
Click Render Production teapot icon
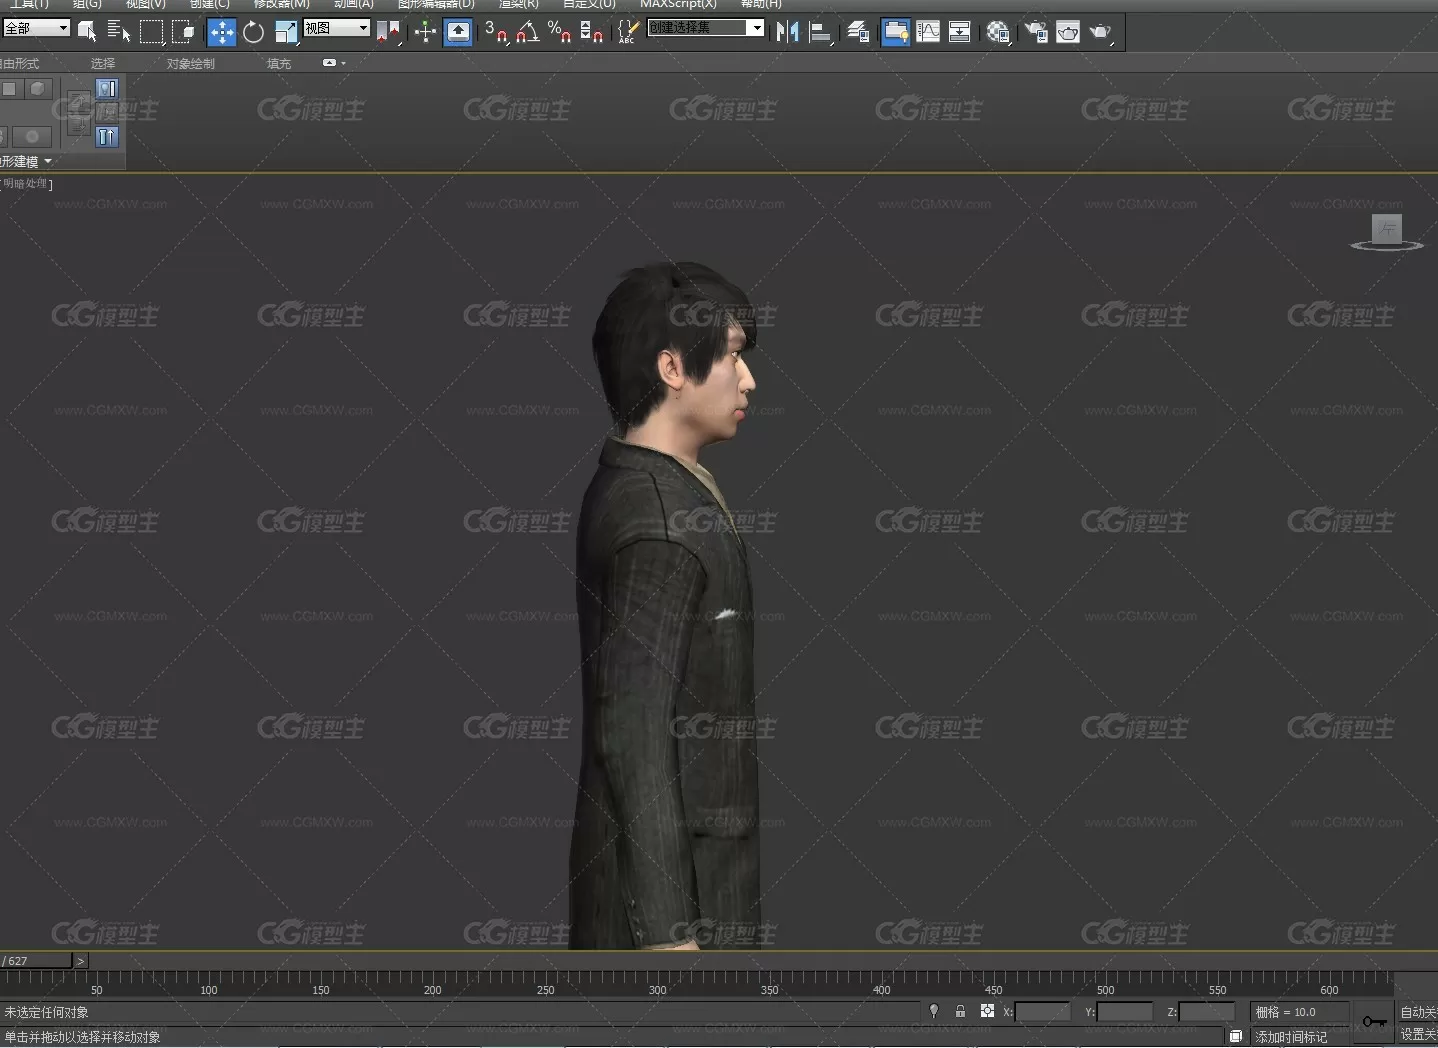tap(1101, 32)
